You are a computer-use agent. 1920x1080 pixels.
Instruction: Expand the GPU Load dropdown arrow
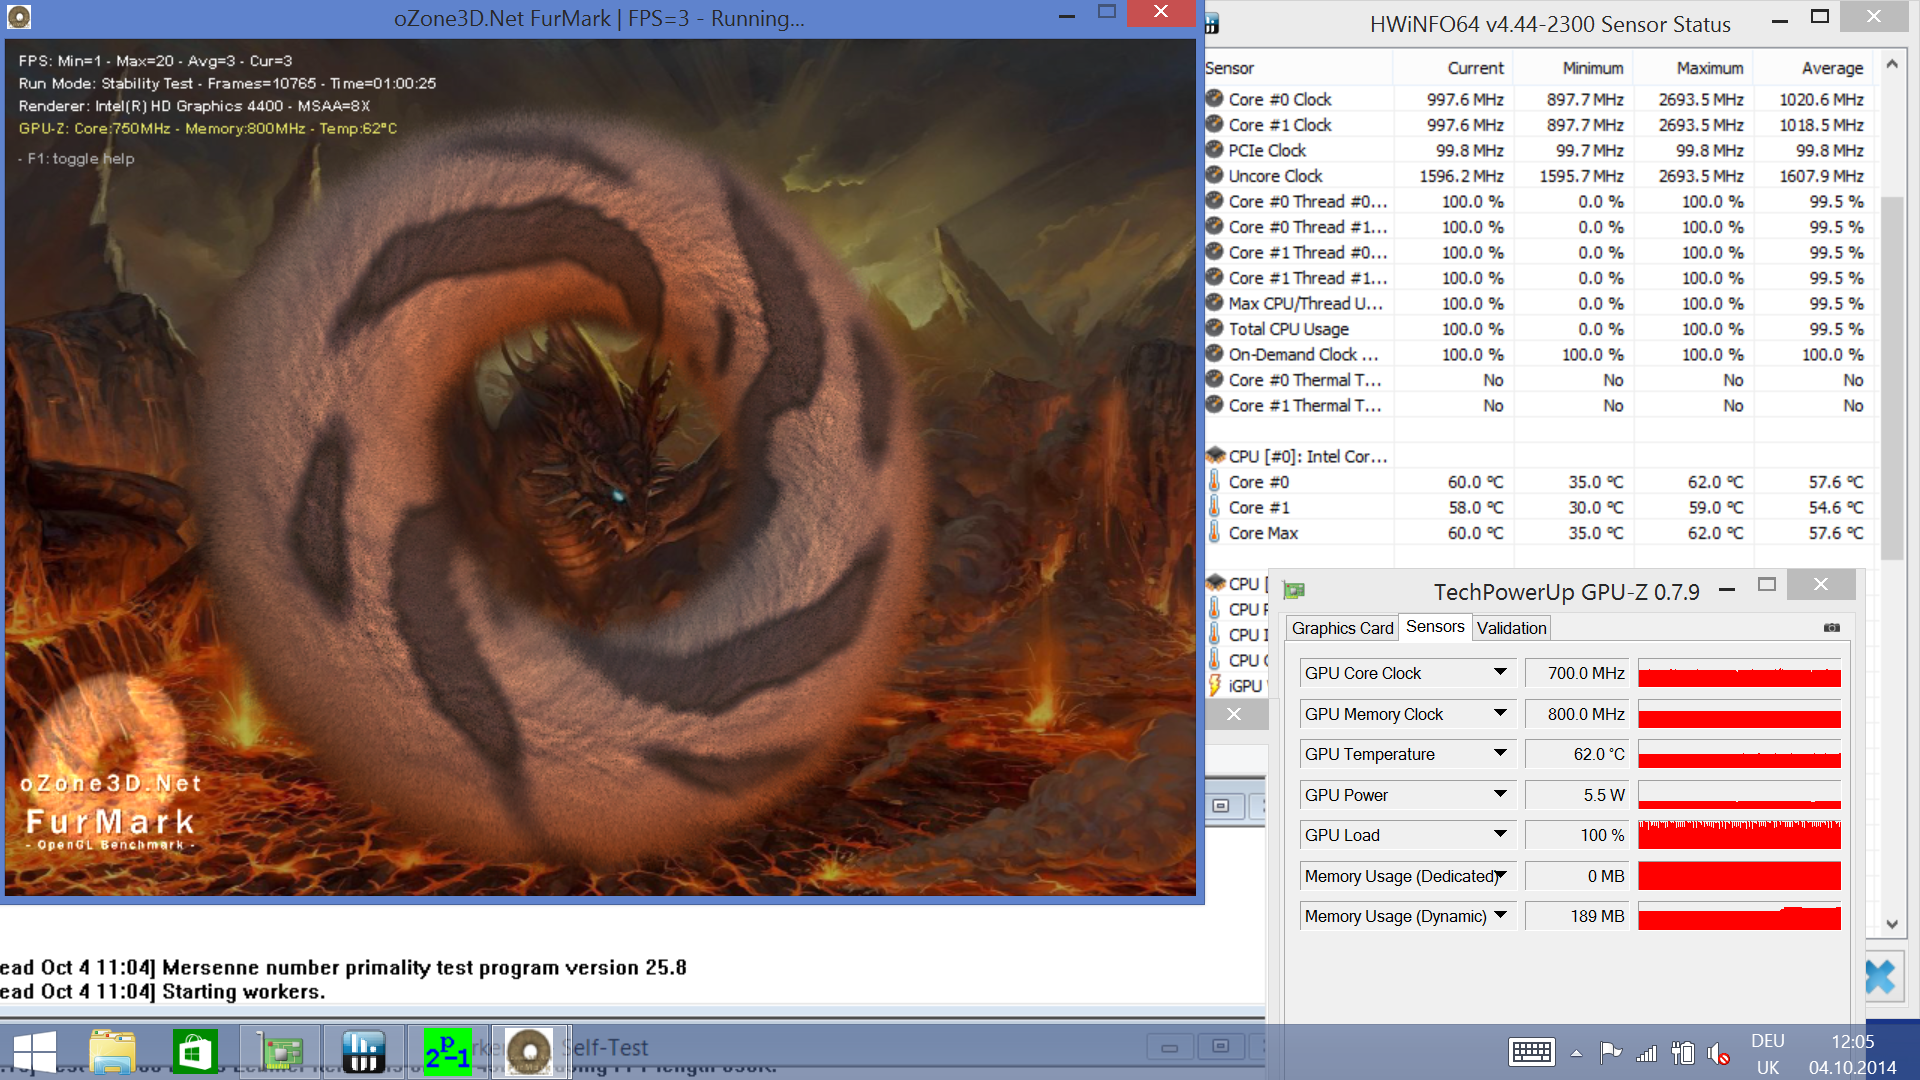tap(1500, 835)
